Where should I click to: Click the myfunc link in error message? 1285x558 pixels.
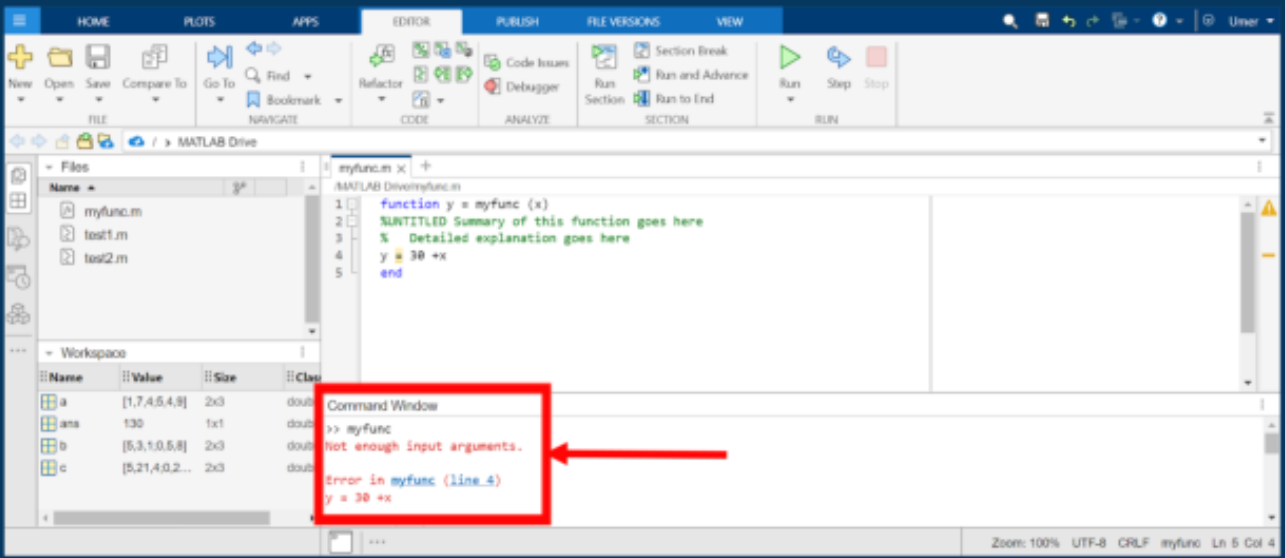click(x=413, y=480)
